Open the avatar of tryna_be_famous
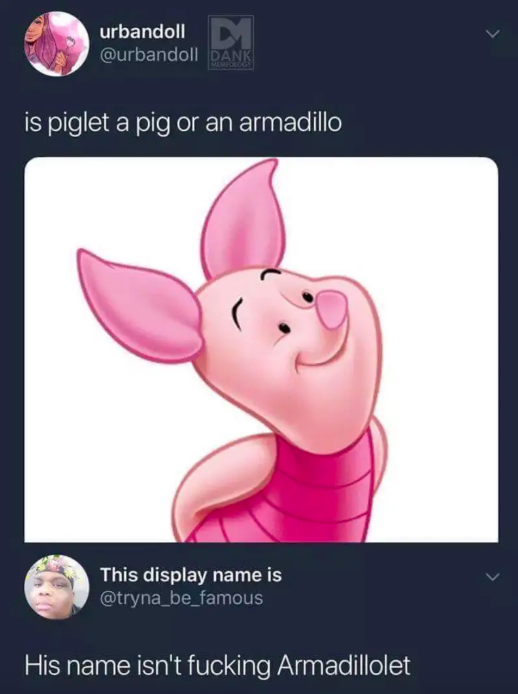This screenshot has width=518, height=694. point(57,587)
